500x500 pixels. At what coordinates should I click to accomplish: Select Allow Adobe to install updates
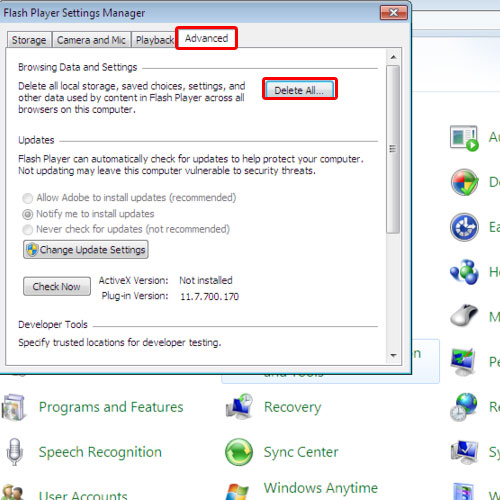[x=28, y=198]
